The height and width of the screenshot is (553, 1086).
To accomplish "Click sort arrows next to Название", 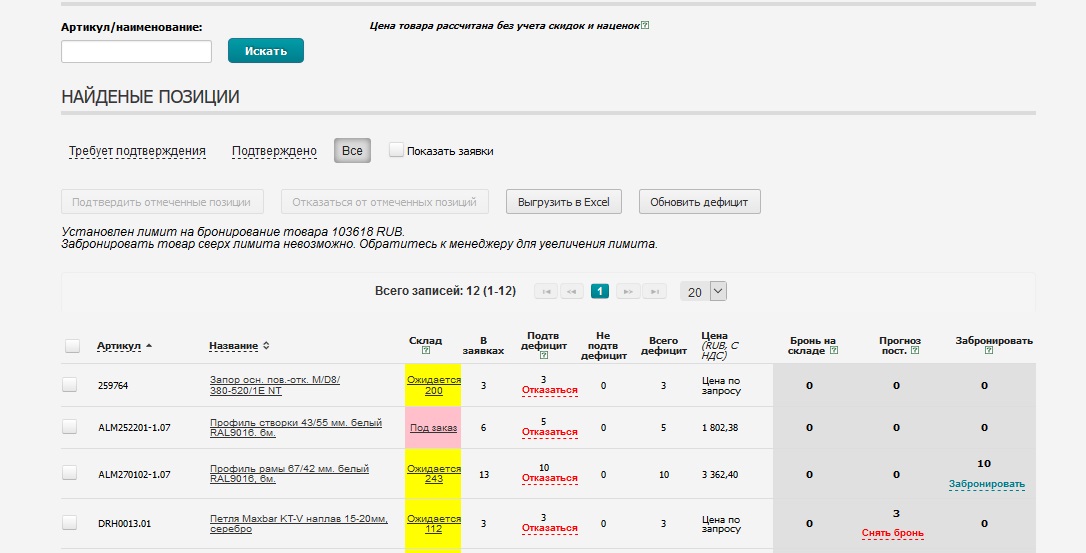I will coord(266,346).
